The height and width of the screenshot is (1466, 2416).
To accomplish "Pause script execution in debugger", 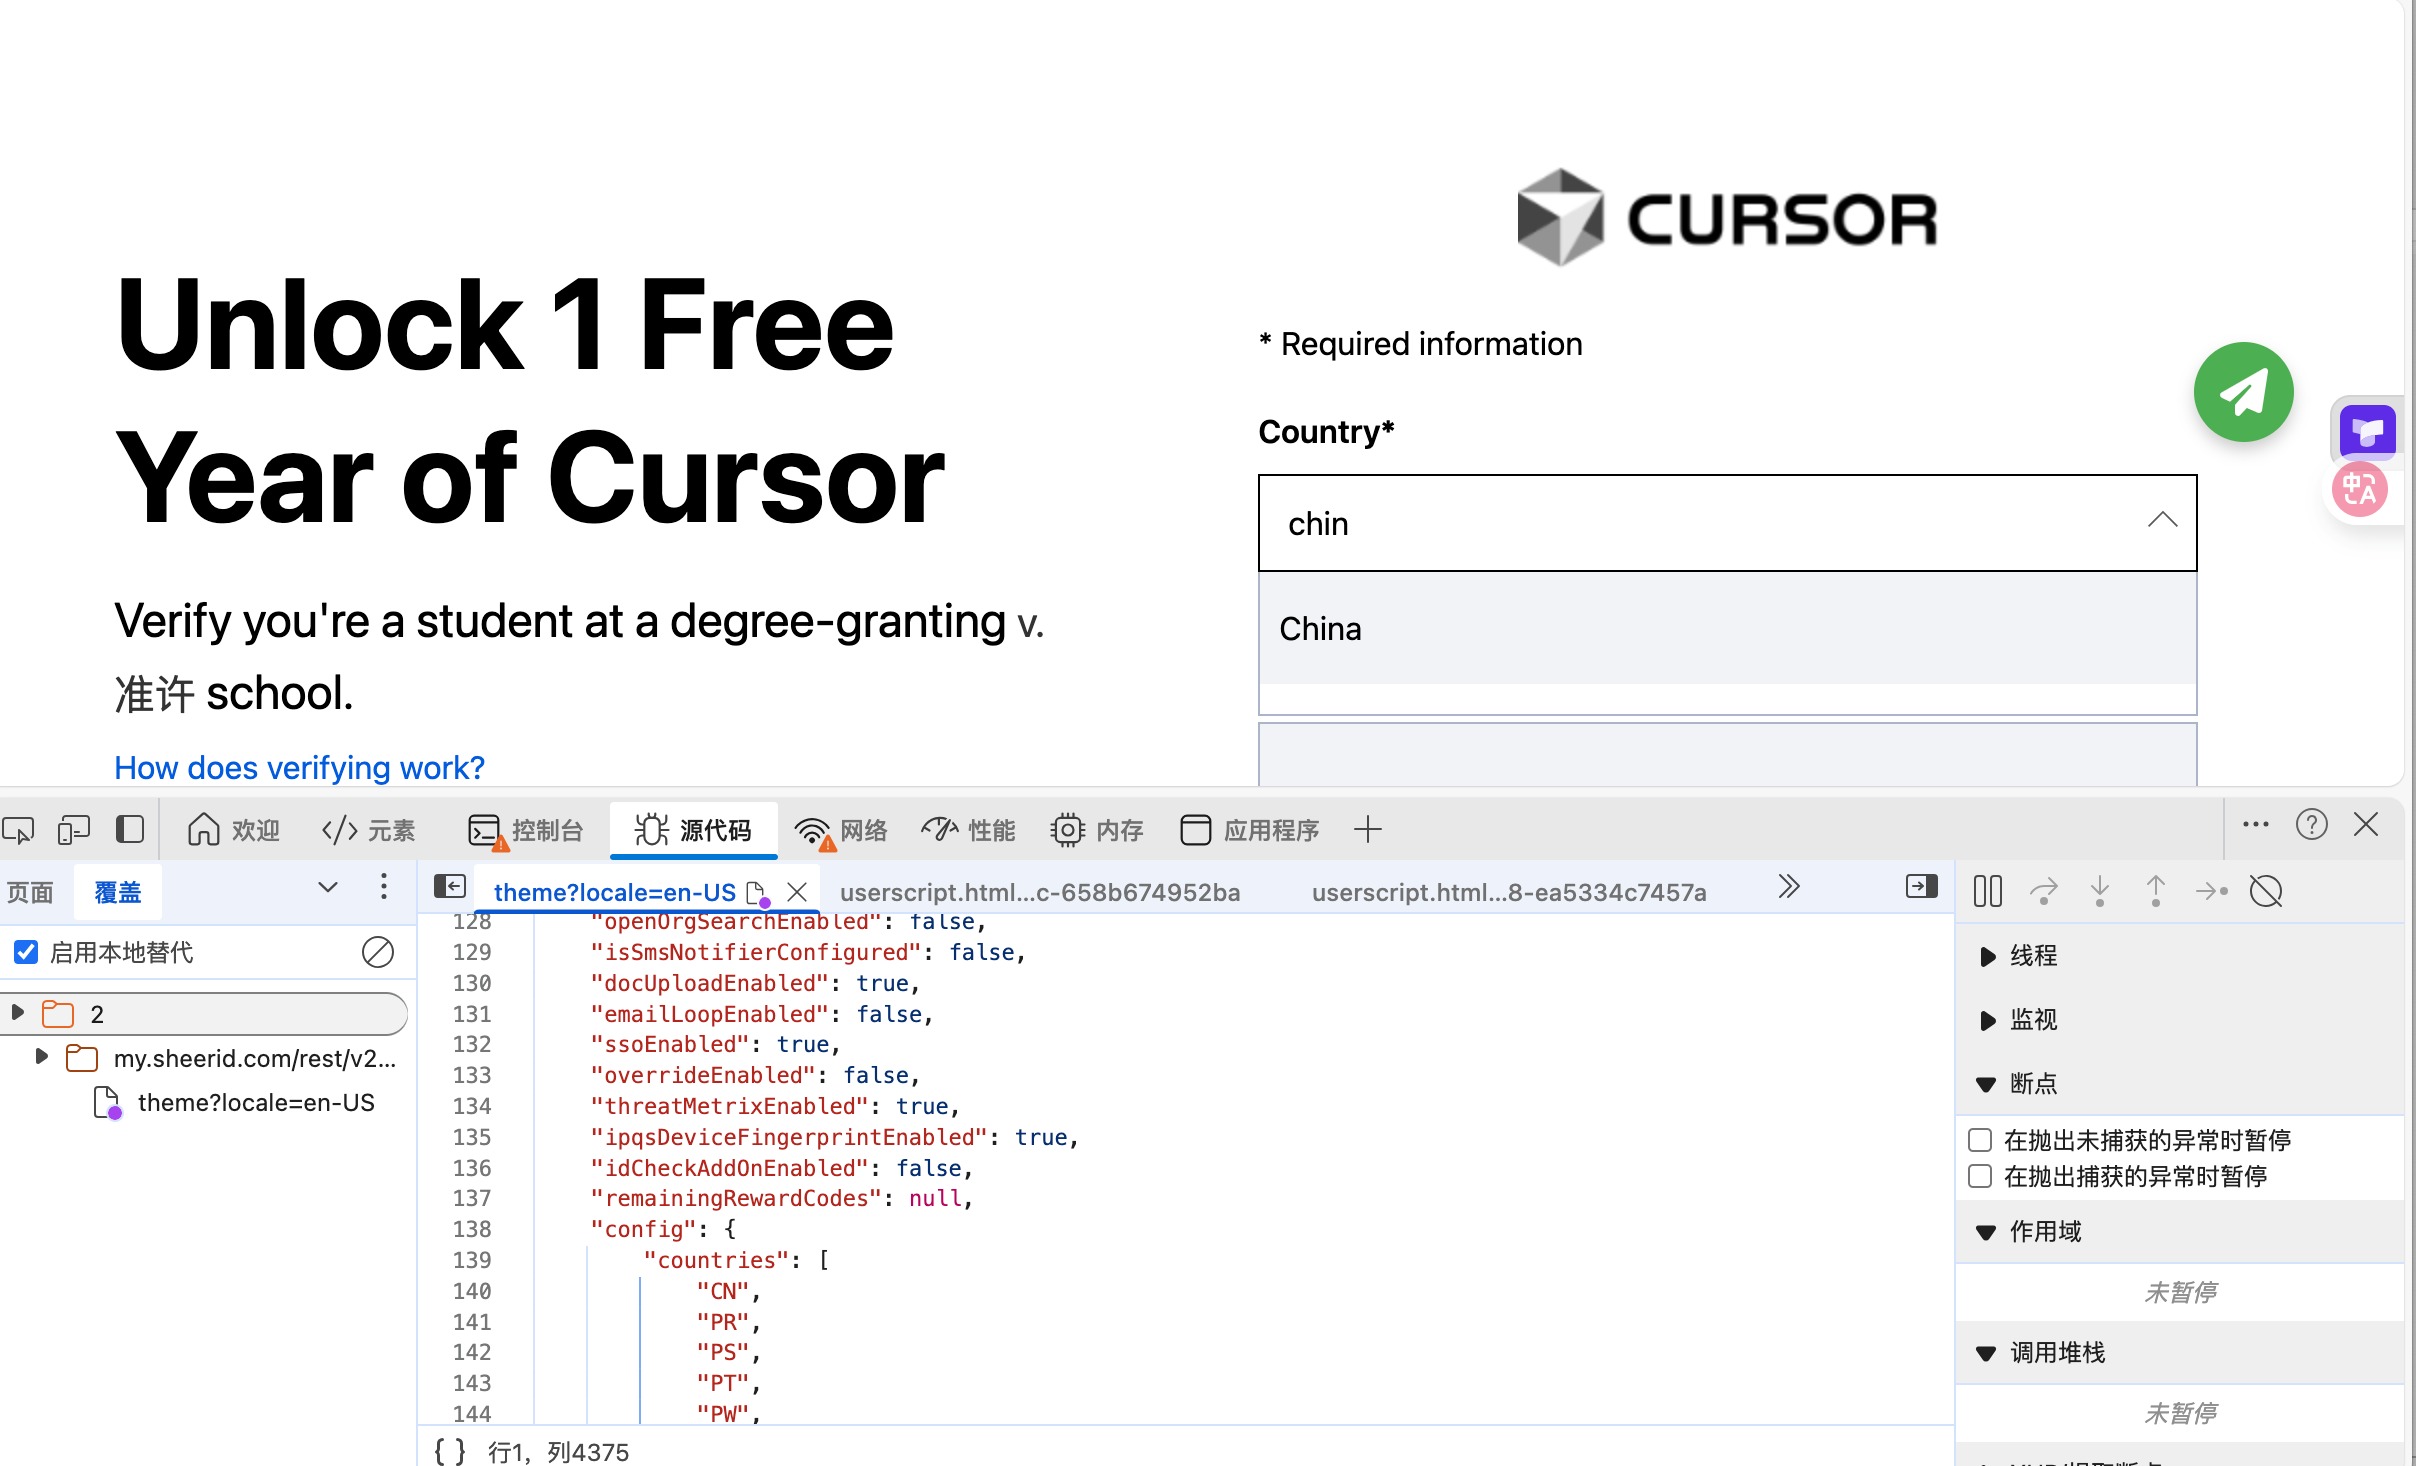I will coord(1987,890).
